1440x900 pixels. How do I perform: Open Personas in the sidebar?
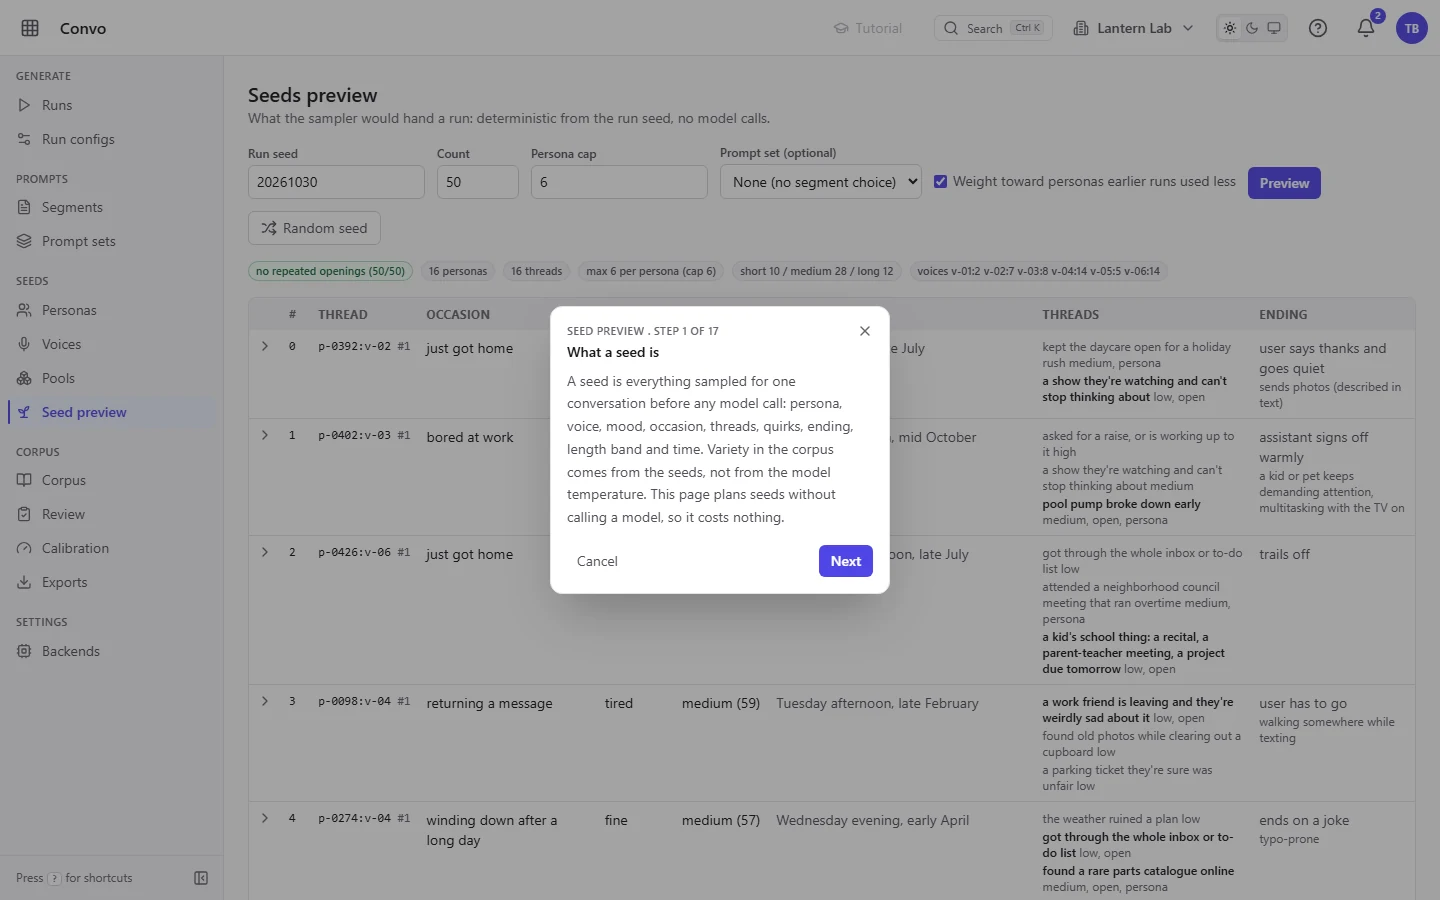click(111, 310)
